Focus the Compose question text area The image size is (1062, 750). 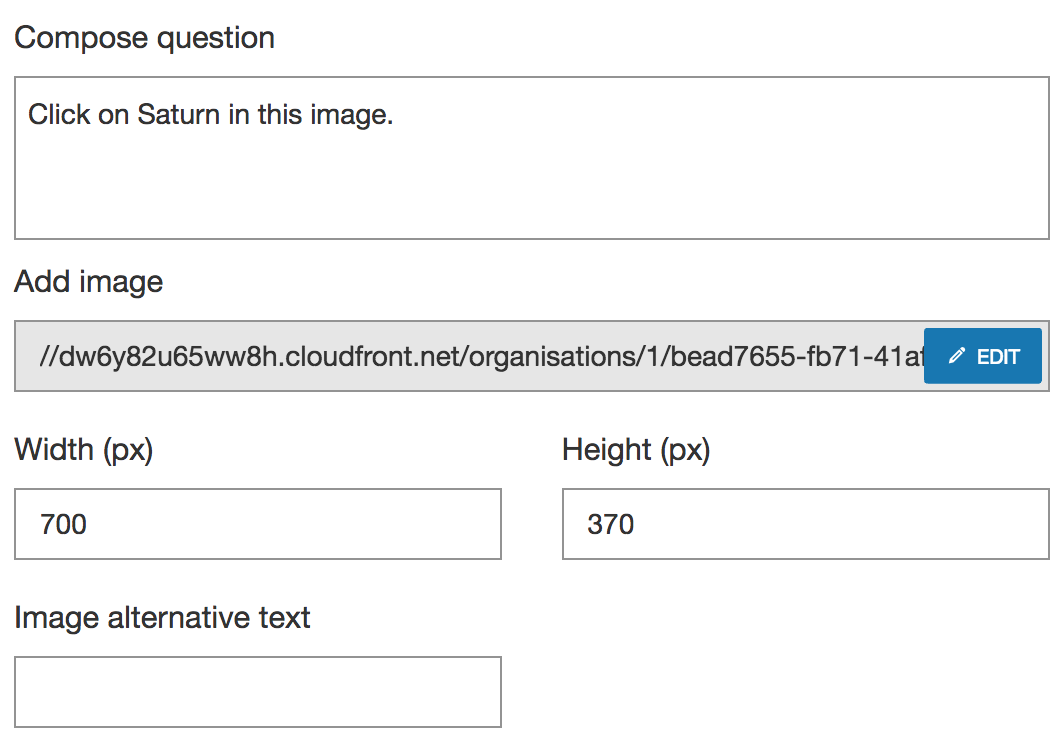[532, 158]
